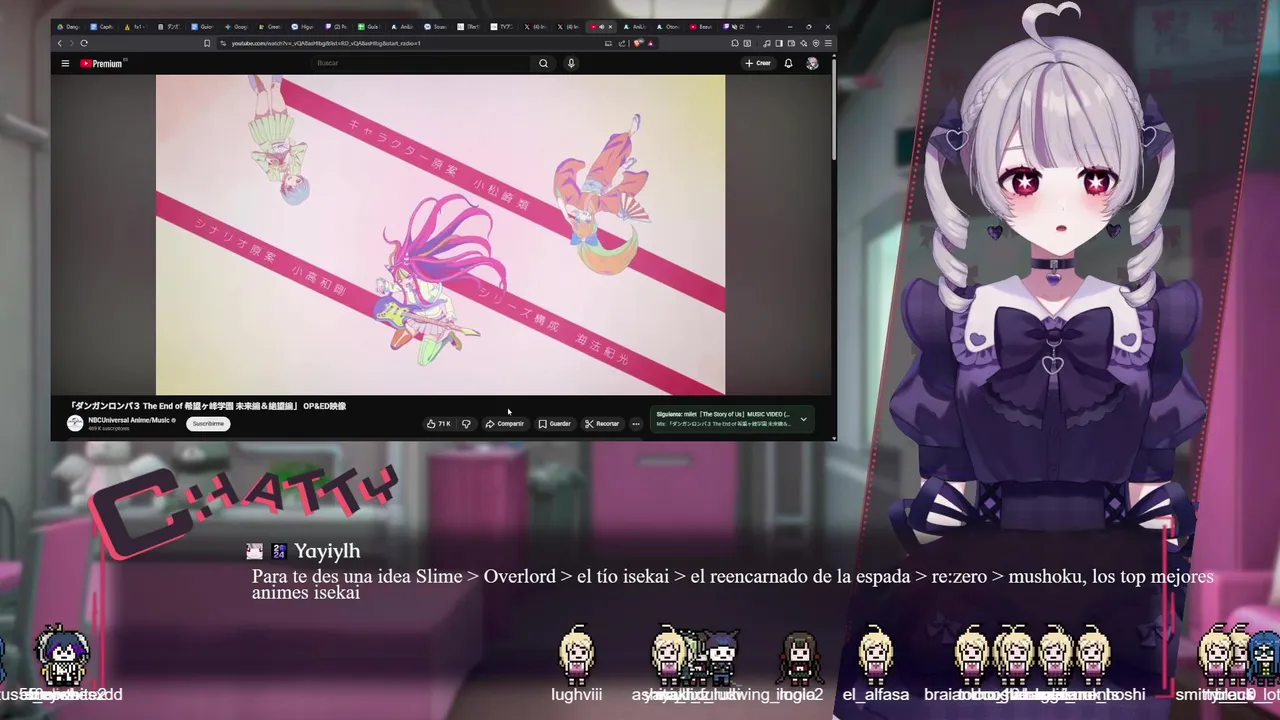
Task: Reload the page with browser refresh icon
Action: pyautogui.click(x=84, y=43)
